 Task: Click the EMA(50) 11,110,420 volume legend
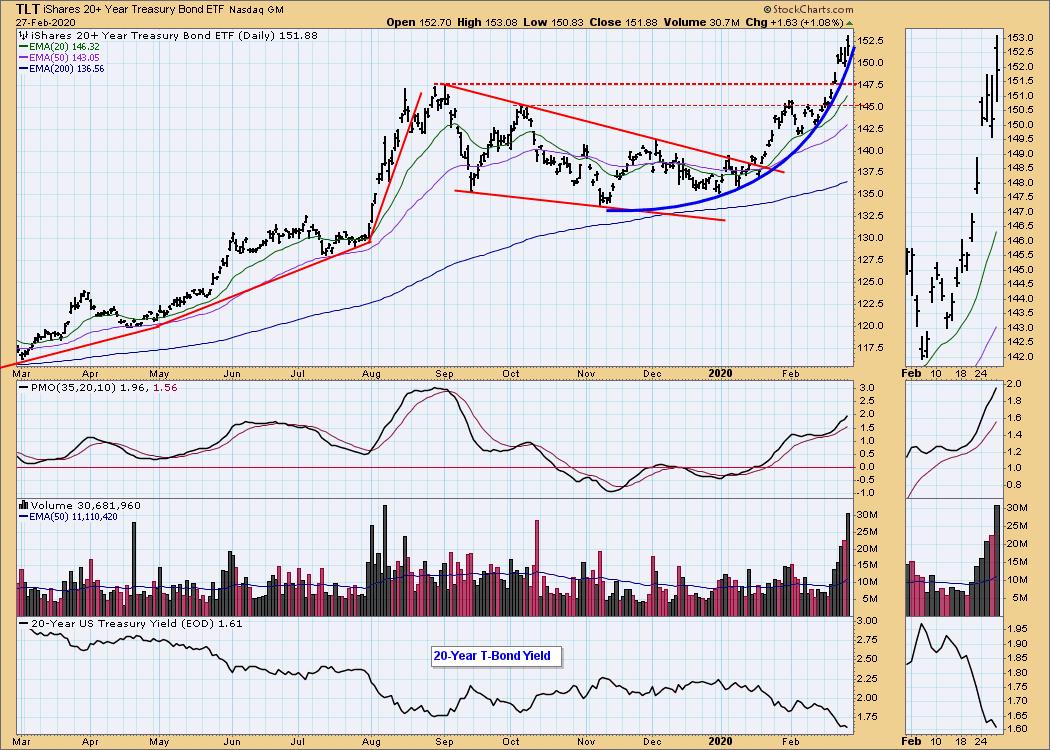pos(68,516)
